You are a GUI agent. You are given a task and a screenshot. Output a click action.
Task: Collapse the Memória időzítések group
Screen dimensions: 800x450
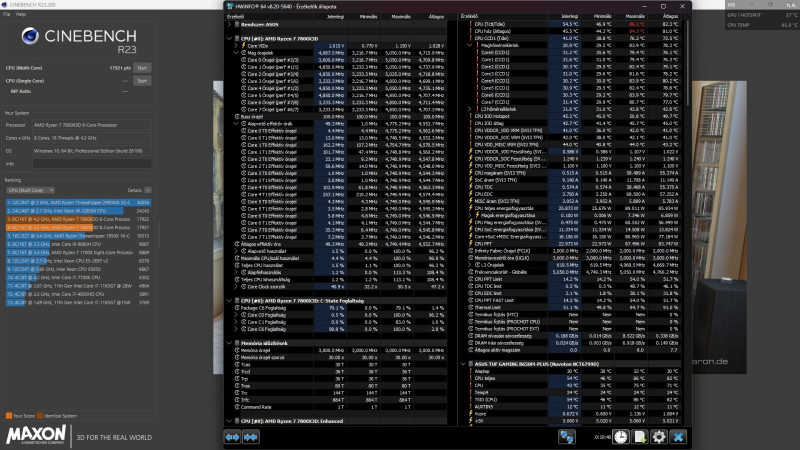coord(229,343)
